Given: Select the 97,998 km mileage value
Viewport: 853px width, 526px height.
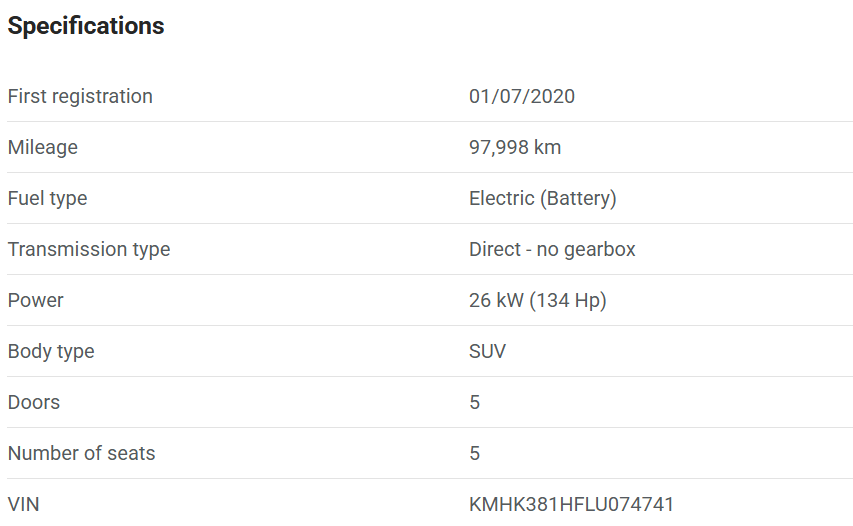Looking at the screenshot, I should click(515, 148).
